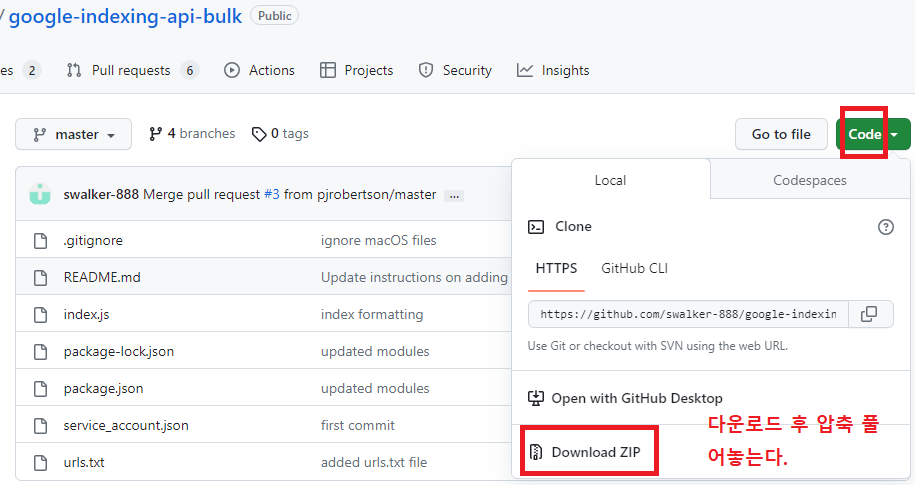
Task: Open the google-indexing-api-bulk repository link
Action: [125, 16]
